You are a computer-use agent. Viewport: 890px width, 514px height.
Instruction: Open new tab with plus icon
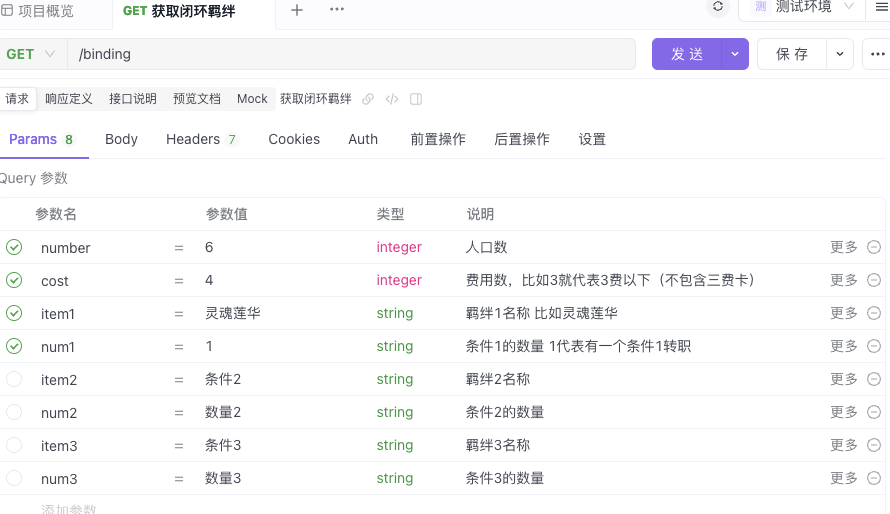pyautogui.click(x=297, y=10)
